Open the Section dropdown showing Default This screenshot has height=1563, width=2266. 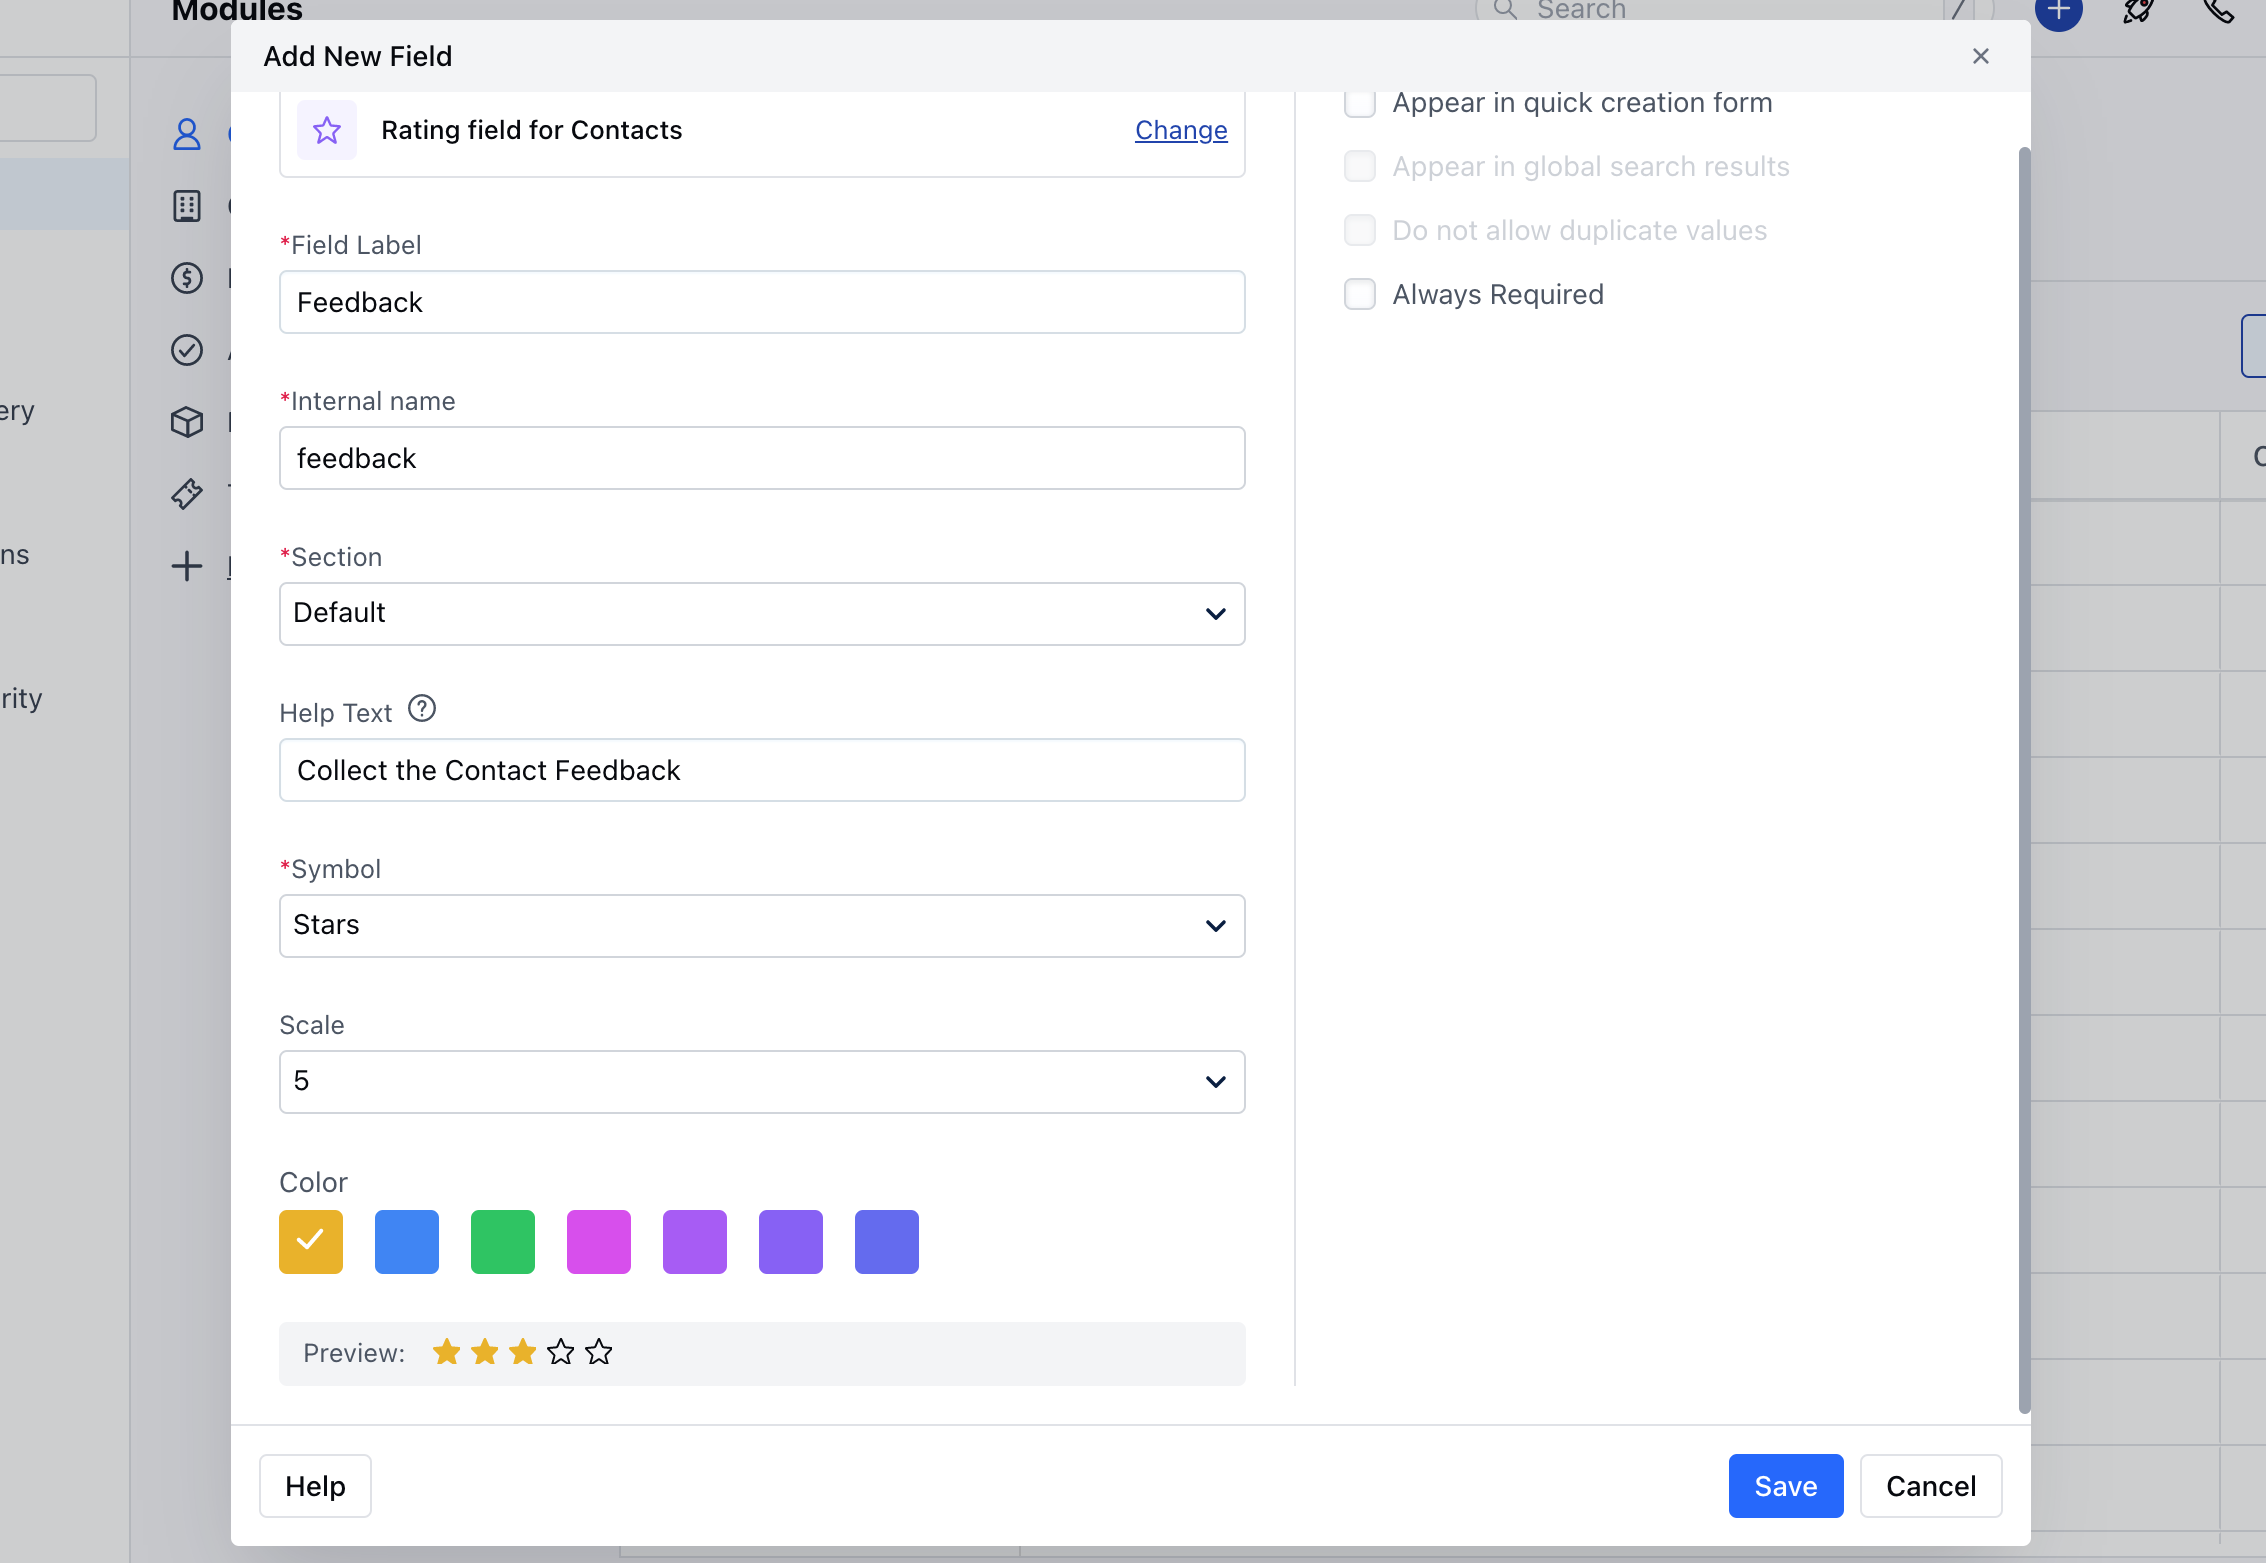tap(761, 613)
